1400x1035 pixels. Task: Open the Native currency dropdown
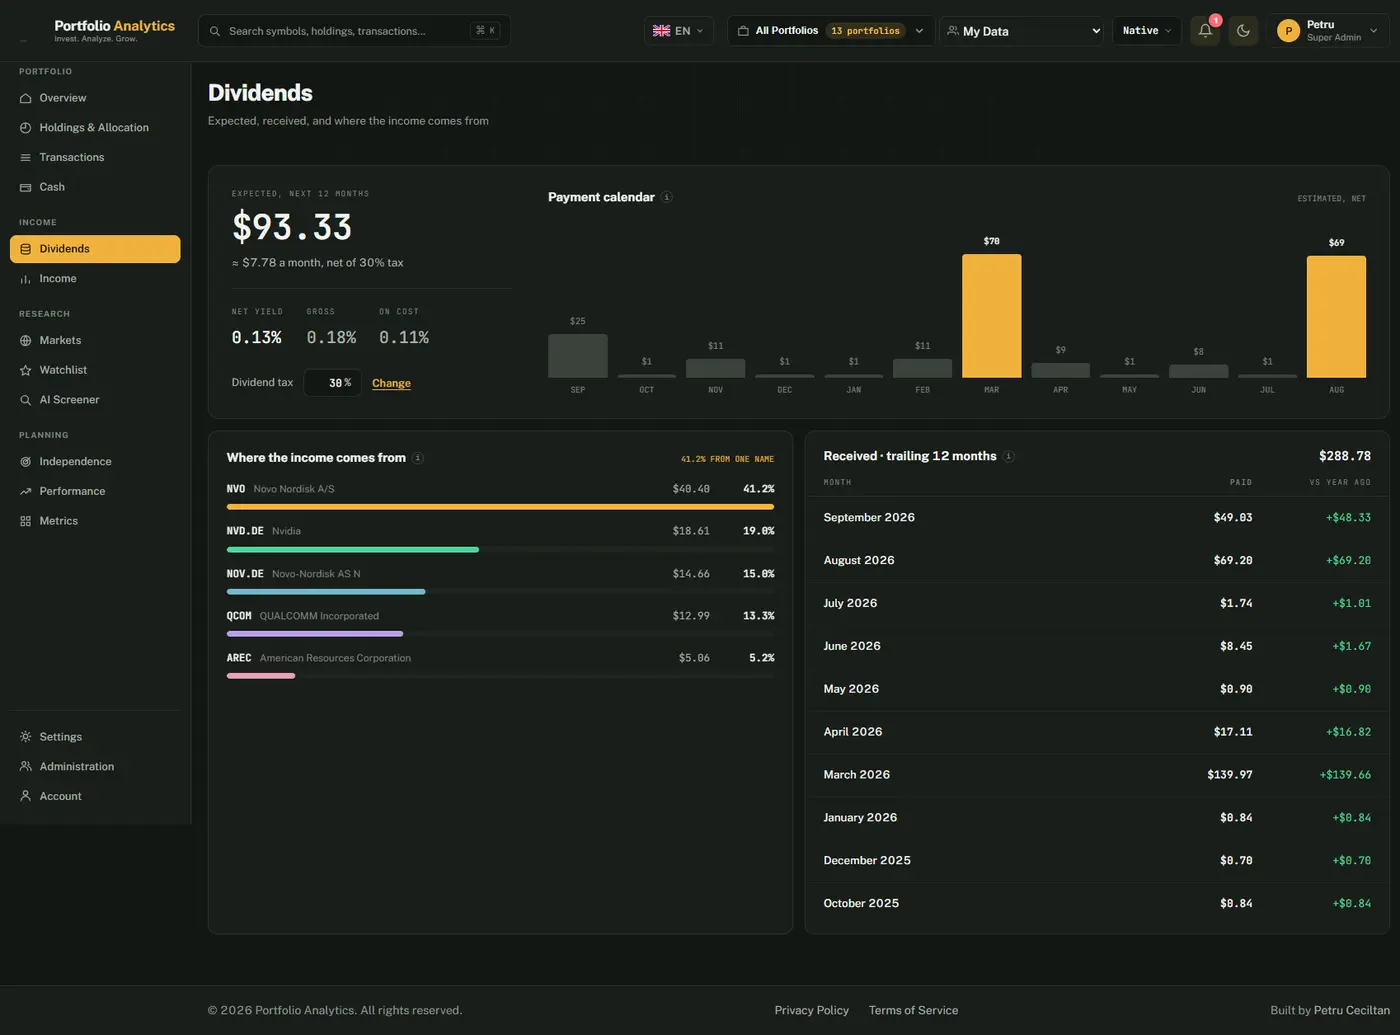pos(1147,31)
